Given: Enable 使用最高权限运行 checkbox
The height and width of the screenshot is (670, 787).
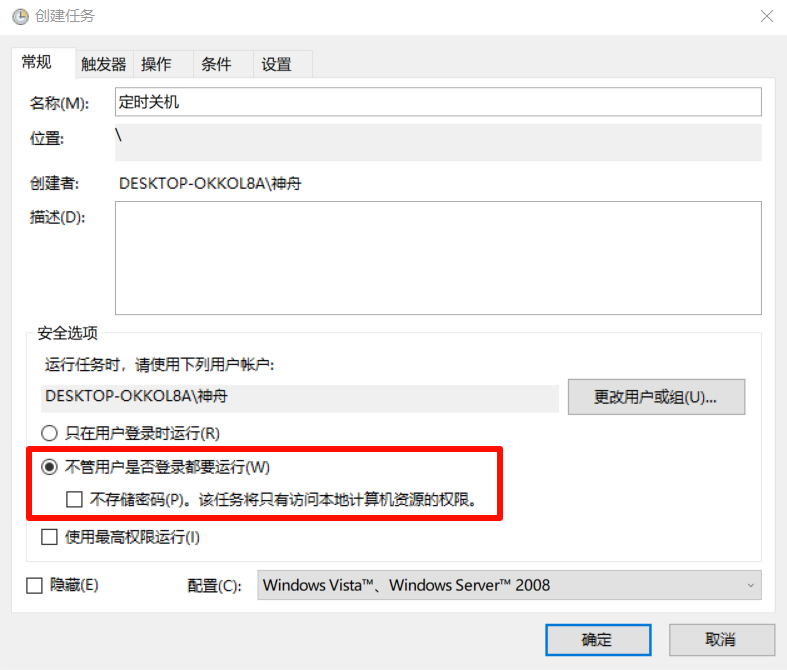Looking at the screenshot, I should tap(49, 537).
